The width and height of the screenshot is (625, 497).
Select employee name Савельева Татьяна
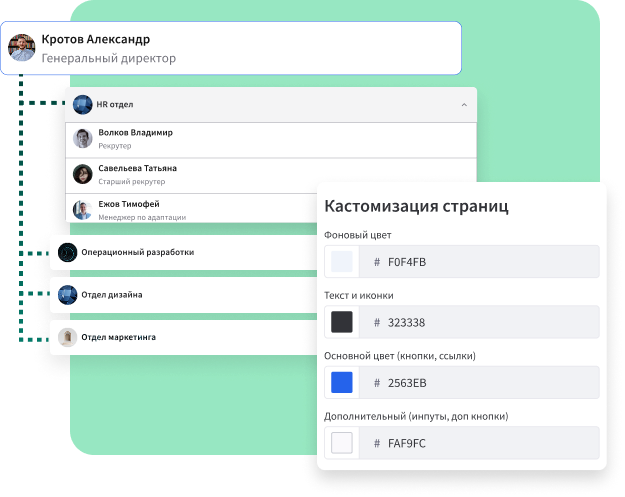click(x=138, y=168)
